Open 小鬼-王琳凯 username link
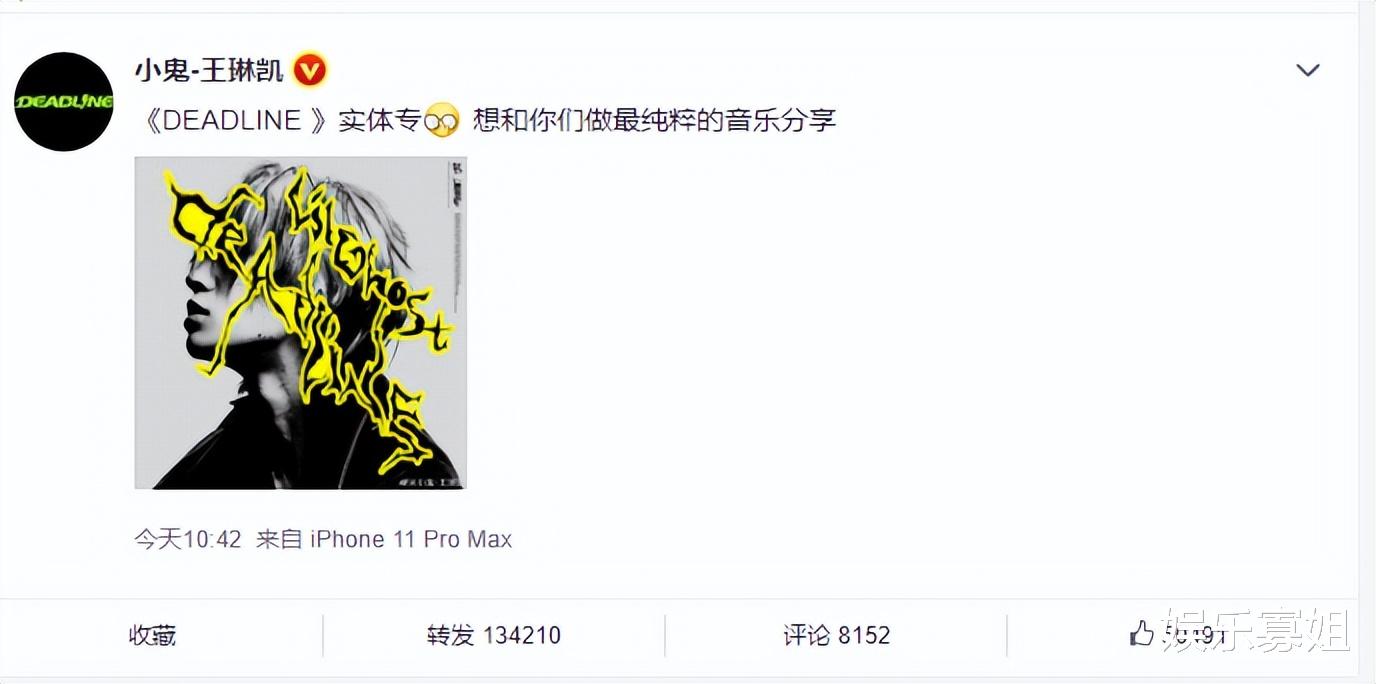Screen dimensions: 1376x684 click(210, 71)
